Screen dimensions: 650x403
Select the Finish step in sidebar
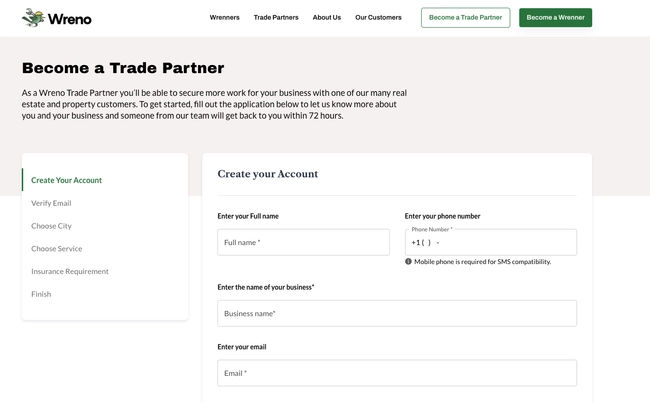(41, 294)
